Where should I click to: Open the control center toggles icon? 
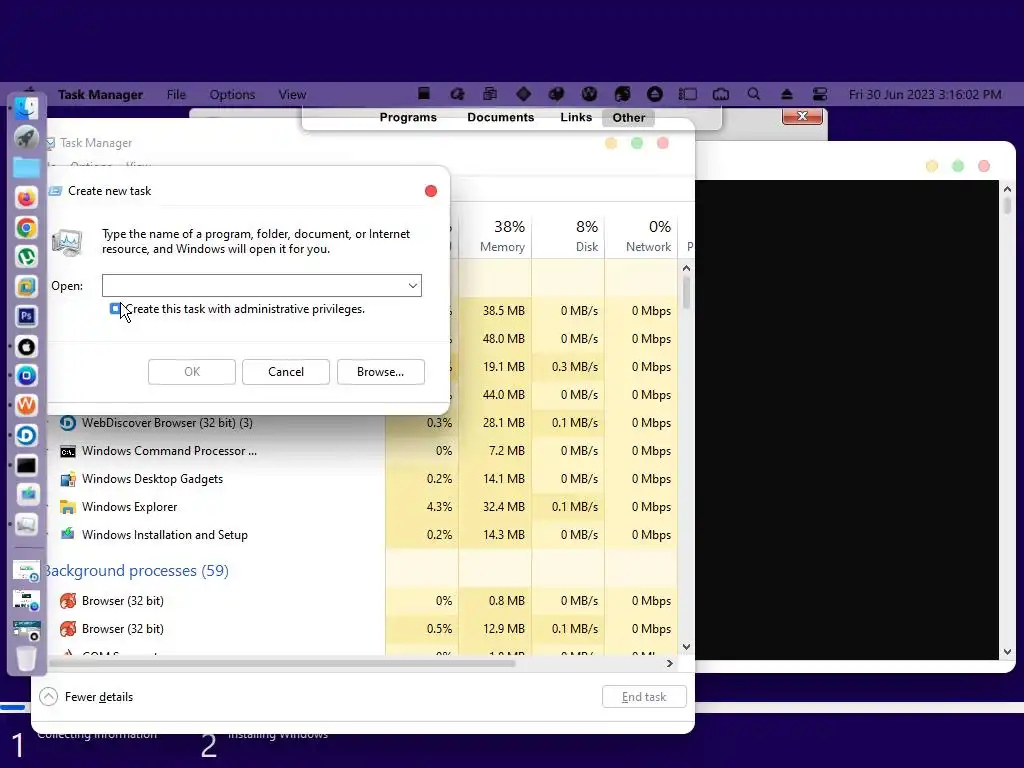[820, 94]
